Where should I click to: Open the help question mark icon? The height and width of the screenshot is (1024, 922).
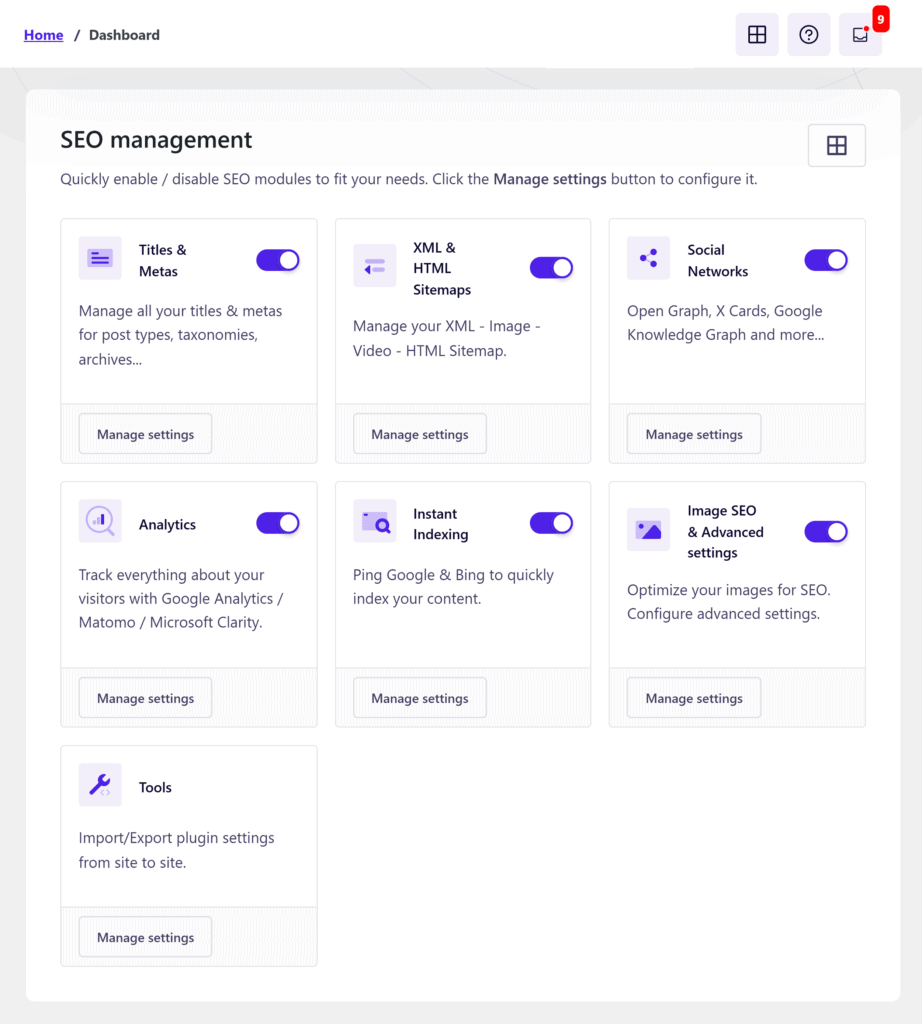pyautogui.click(x=808, y=34)
